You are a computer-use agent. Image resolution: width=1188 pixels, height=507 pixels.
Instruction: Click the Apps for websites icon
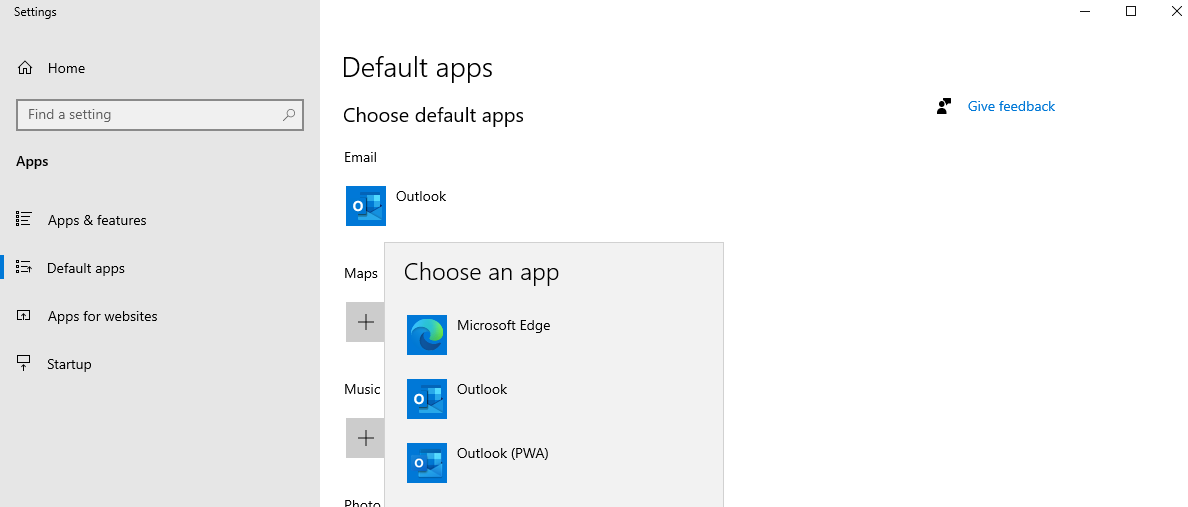click(23, 316)
